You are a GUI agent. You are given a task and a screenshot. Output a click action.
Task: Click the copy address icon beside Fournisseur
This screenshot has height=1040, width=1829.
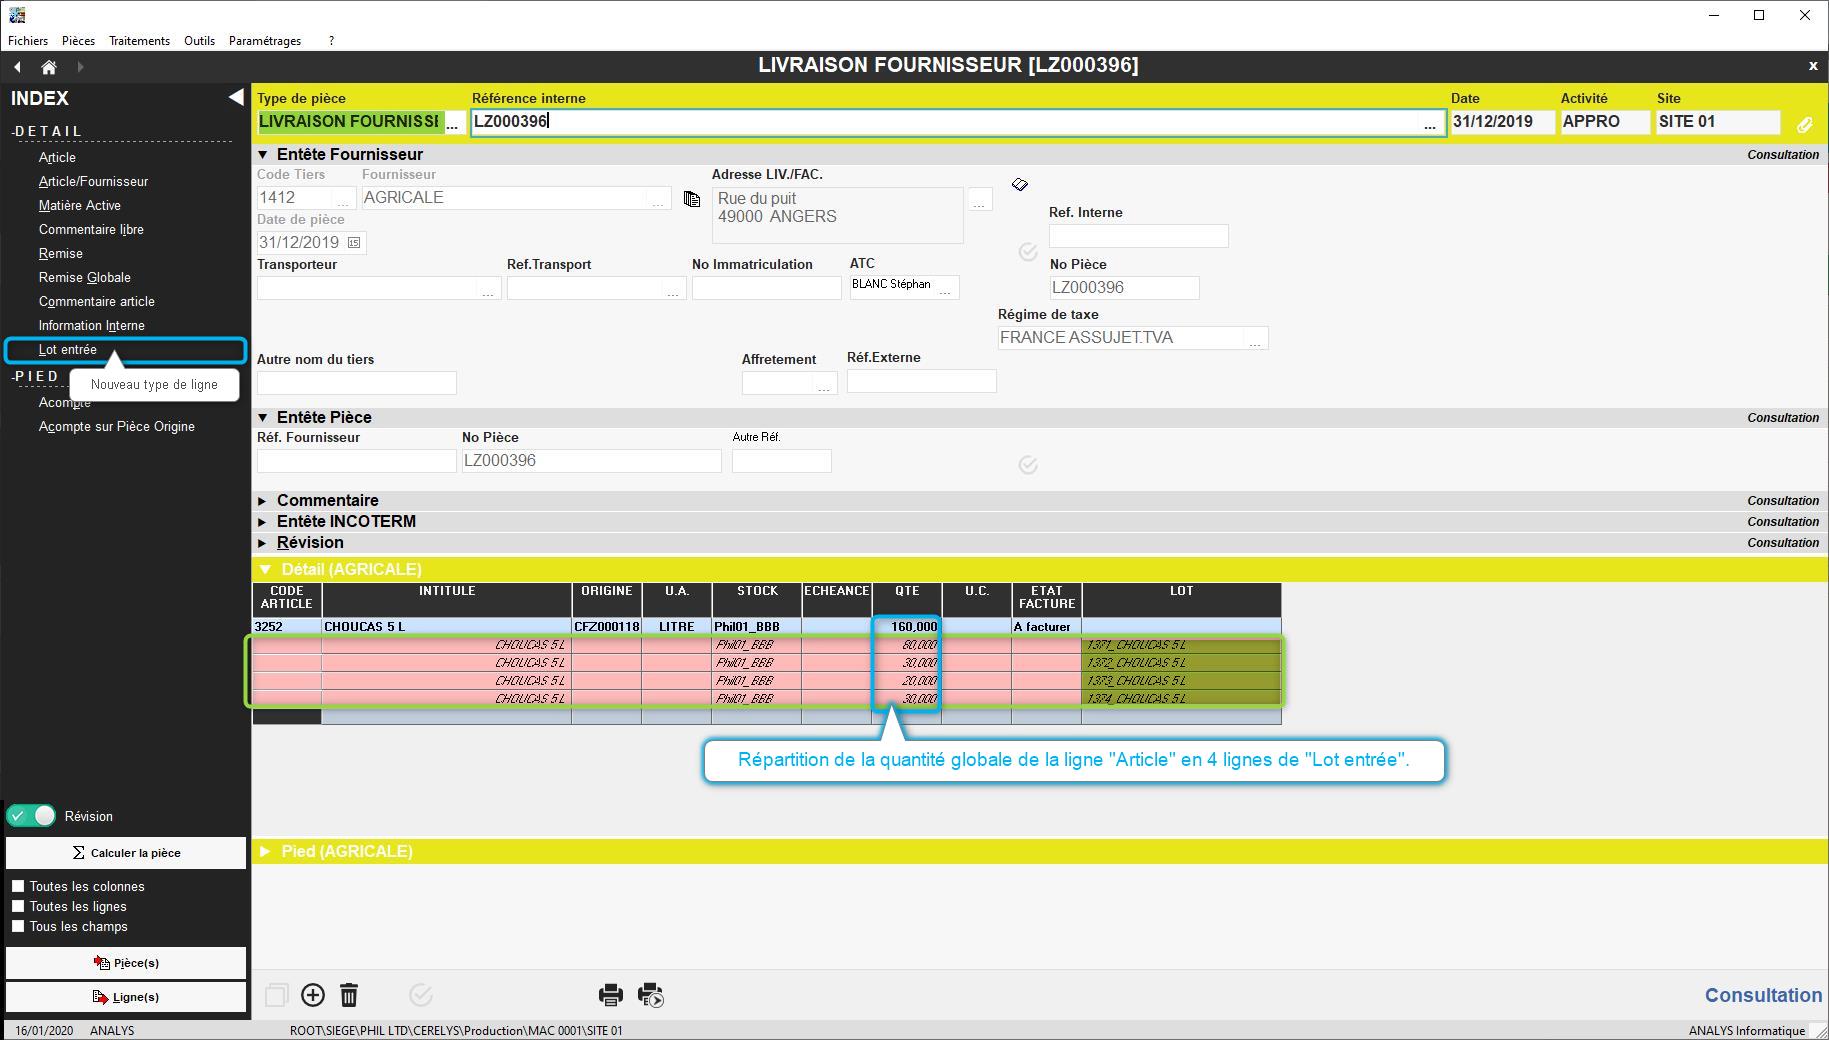click(691, 199)
